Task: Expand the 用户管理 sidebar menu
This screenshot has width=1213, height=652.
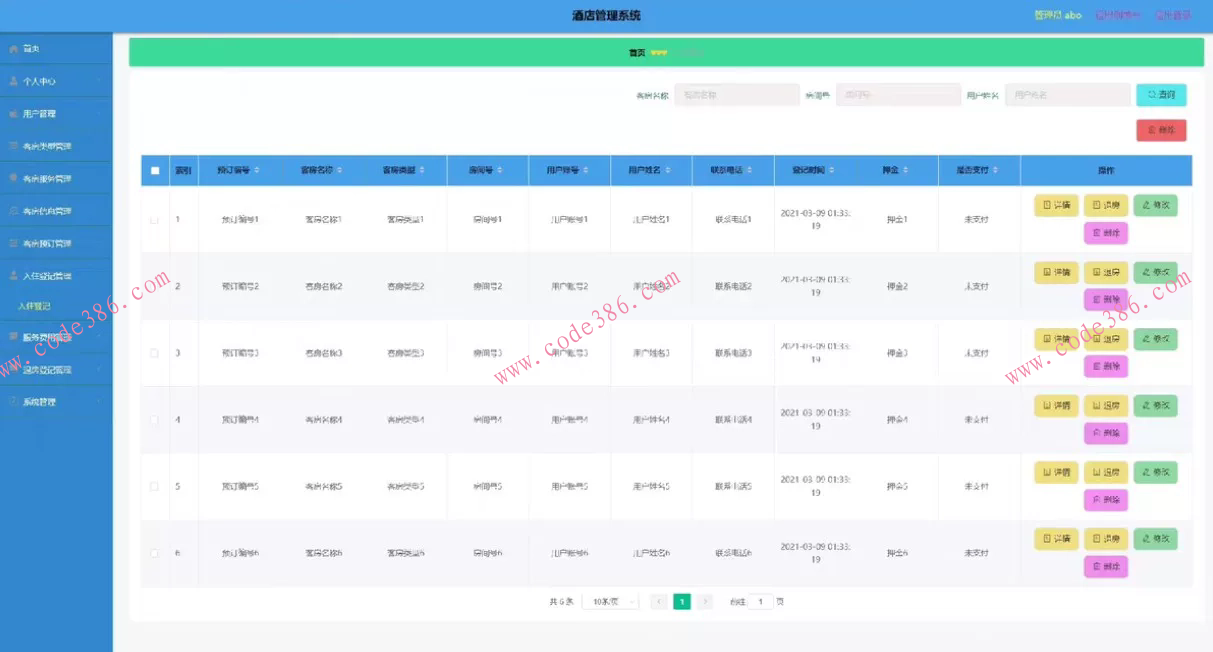Action: [x=56, y=114]
